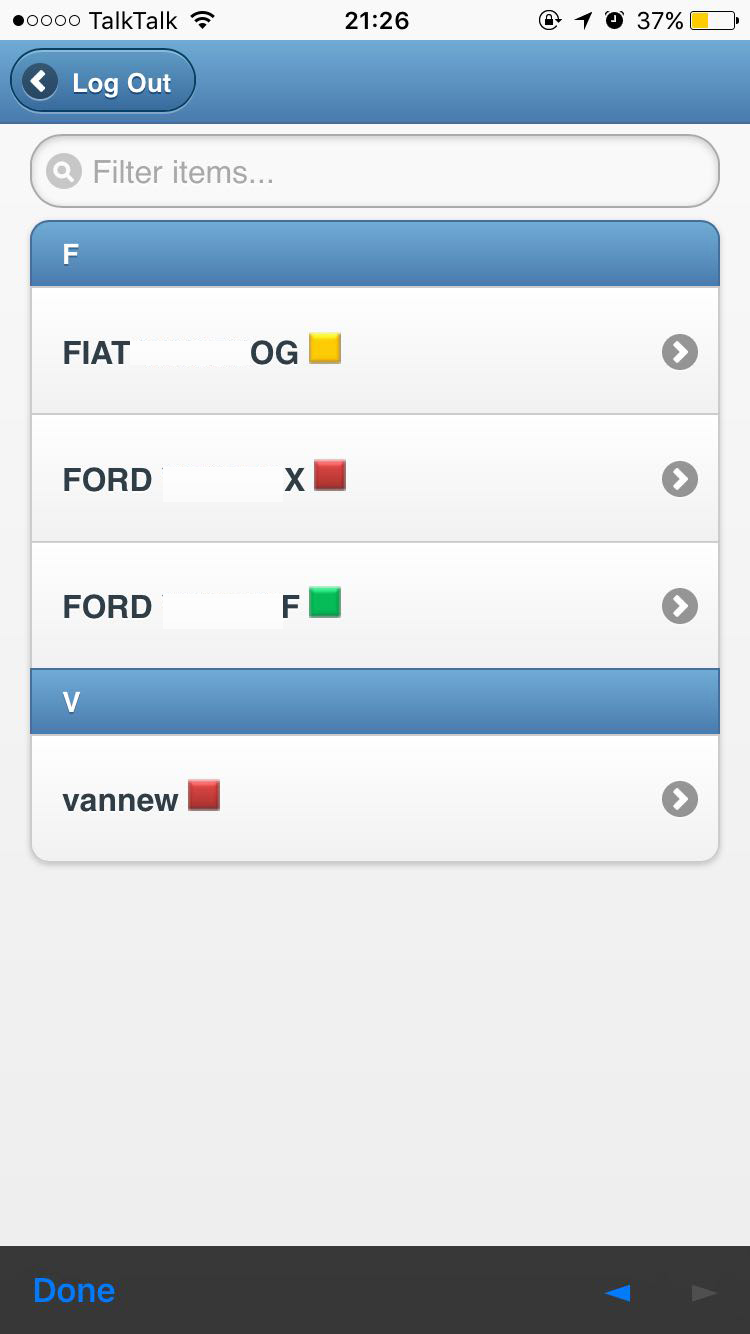The height and width of the screenshot is (1334, 750).
Task: Tap the V section header
Action: 375,702
